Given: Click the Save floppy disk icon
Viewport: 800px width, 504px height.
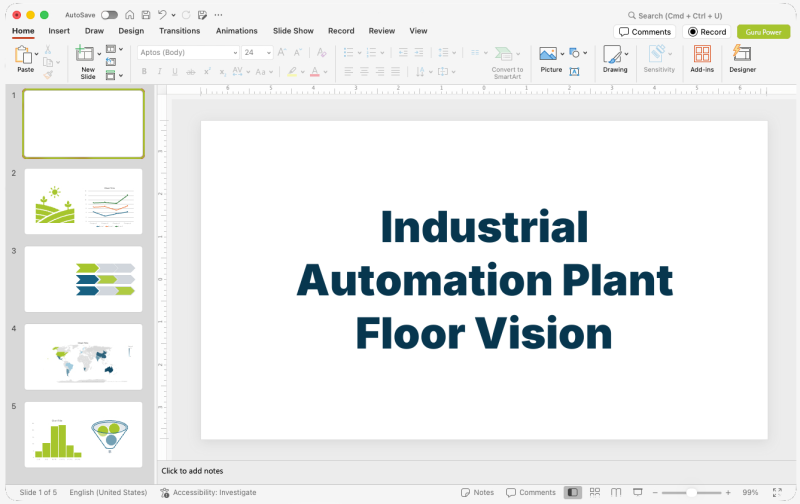Looking at the screenshot, I should pos(146,15).
